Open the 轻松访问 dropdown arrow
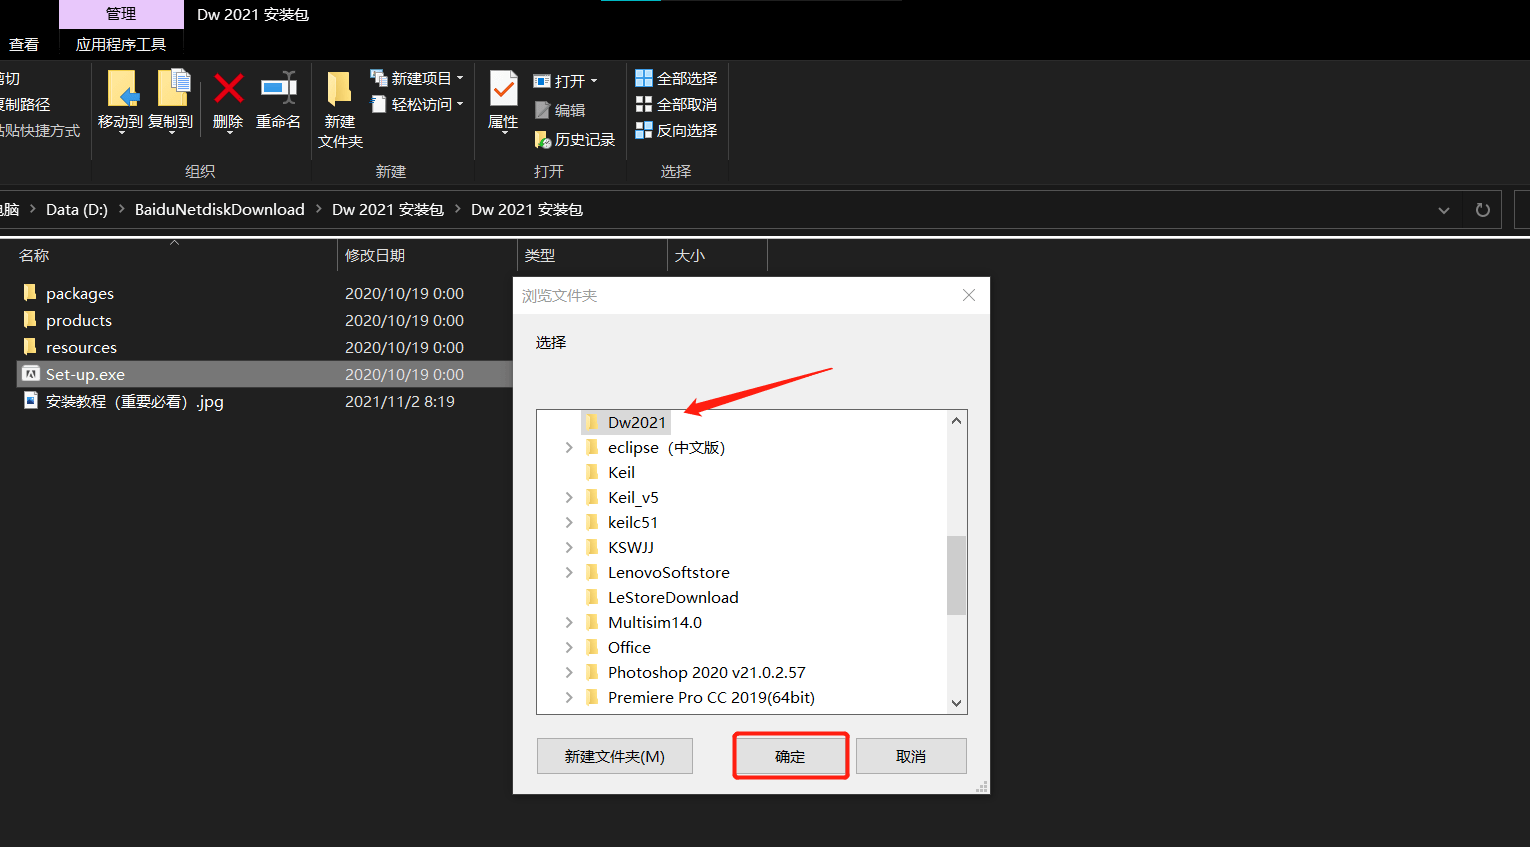Image resolution: width=1530 pixels, height=847 pixels. pyautogui.click(x=460, y=104)
